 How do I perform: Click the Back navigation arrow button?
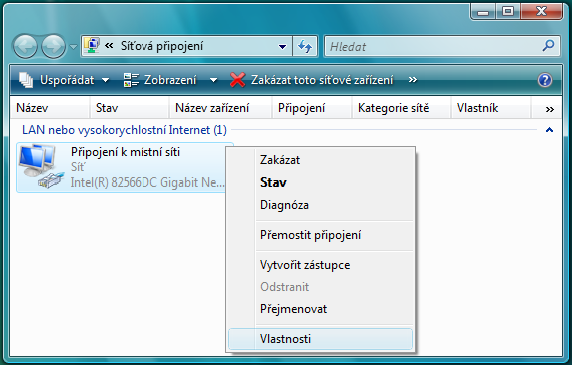(25, 46)
